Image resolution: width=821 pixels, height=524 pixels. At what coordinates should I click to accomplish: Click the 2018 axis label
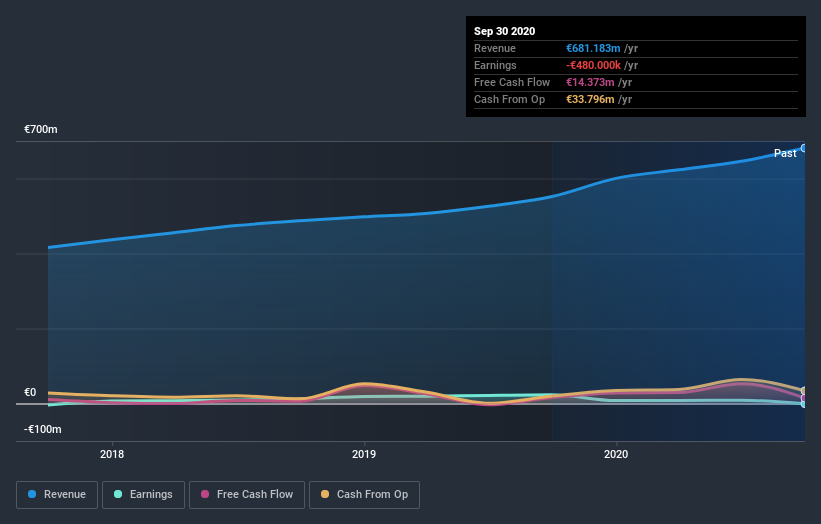[x=112, y=454]
